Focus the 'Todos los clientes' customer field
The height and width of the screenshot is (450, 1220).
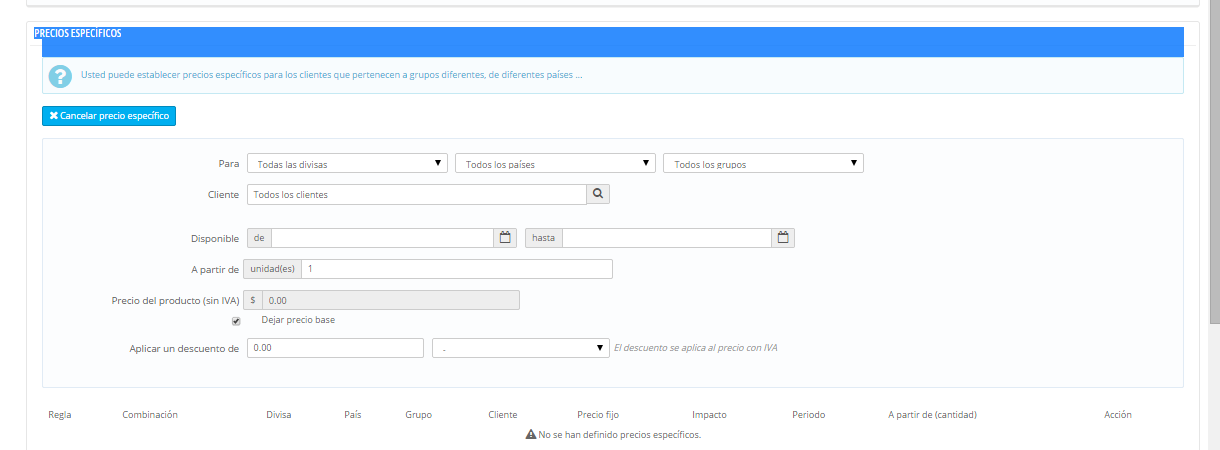coord(416,194)
